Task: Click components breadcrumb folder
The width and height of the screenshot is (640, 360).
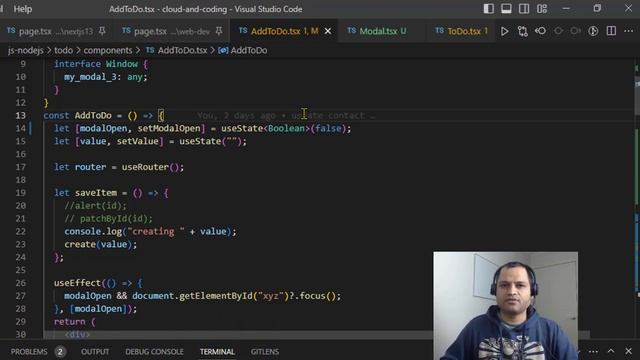Action: pos(108,50)
